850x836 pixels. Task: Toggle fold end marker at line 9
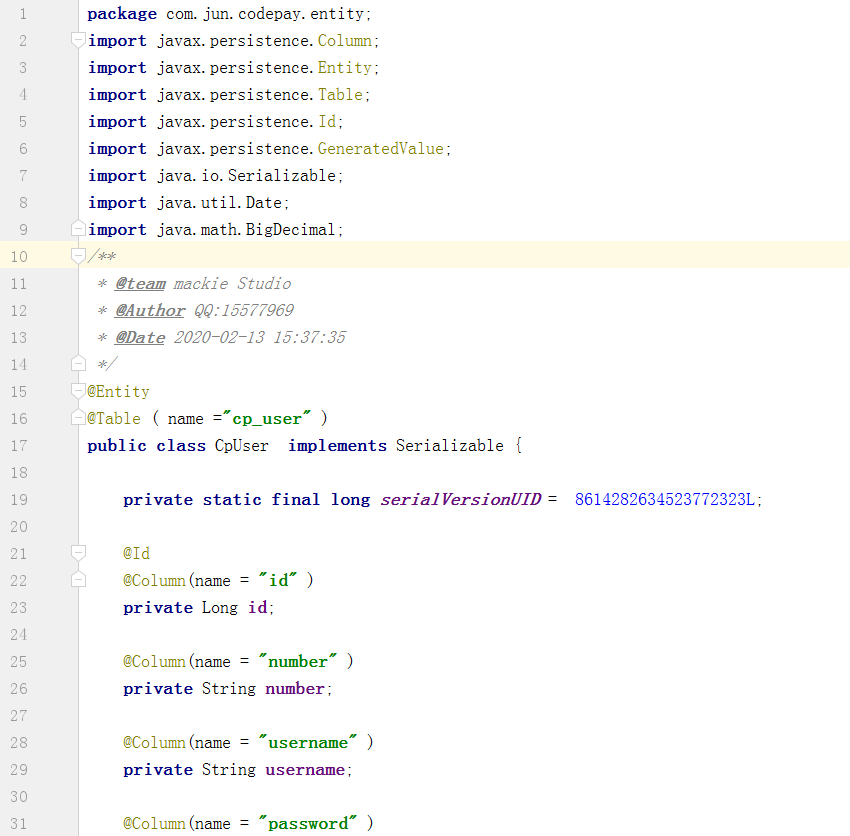(x=78, y=229)
